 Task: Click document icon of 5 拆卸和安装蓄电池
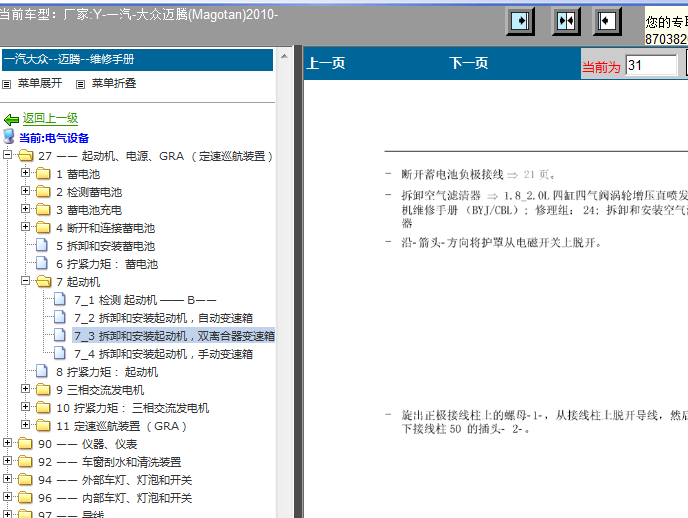pyautogui.click(x=42, y=245)
